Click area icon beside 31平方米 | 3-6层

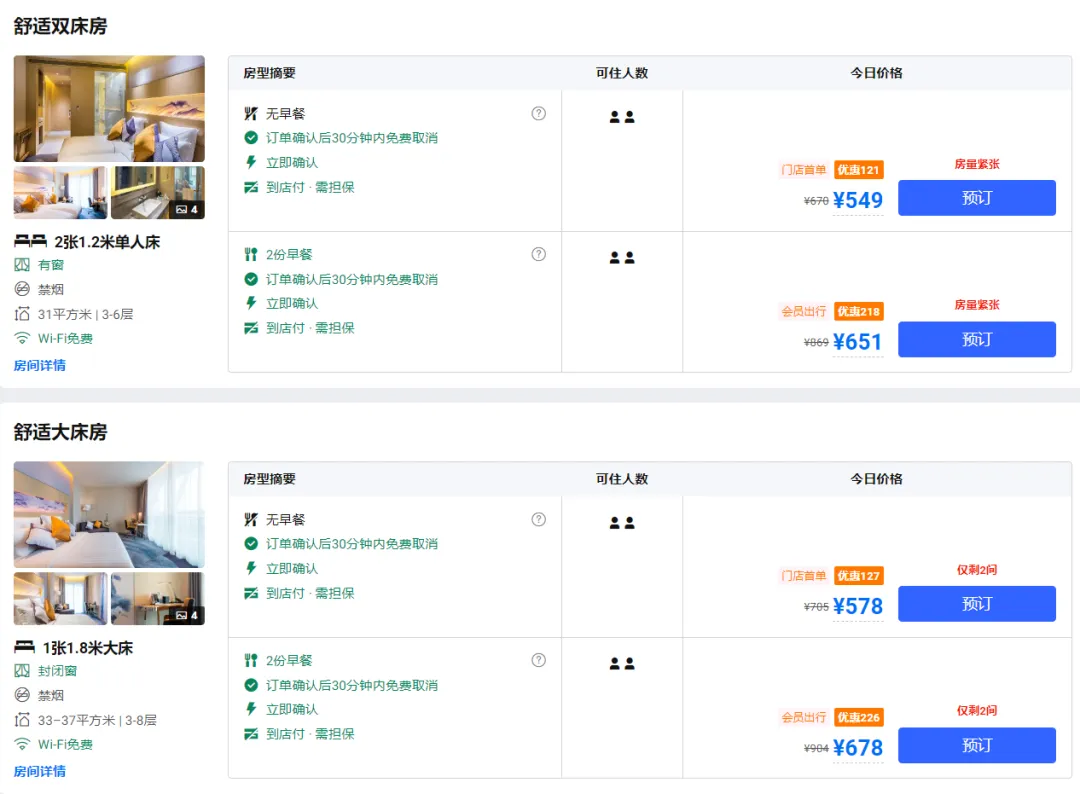tap(22, 314)
